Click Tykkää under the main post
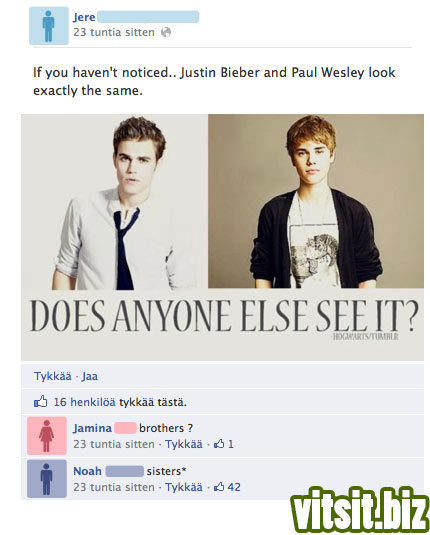Viewport: 430px width, 535px height. pos(53,376)
